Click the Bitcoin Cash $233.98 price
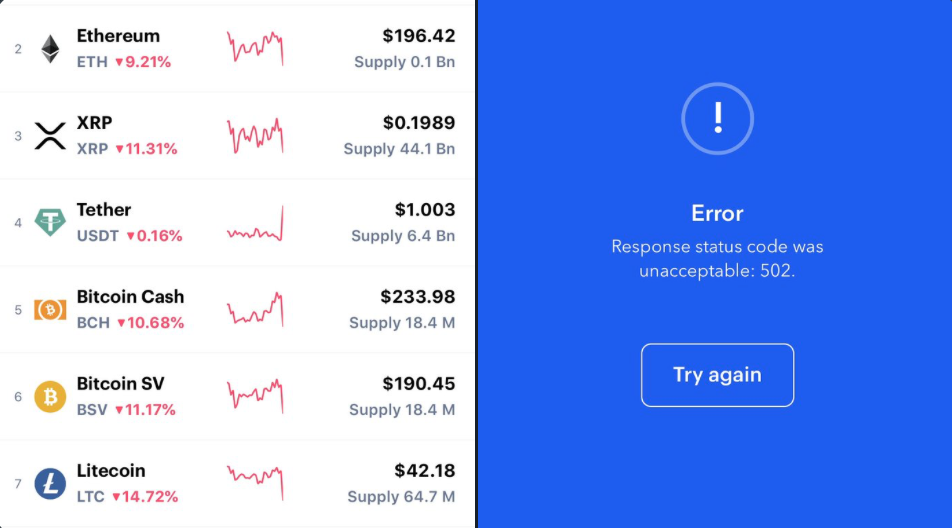This screenshot has height=528, width=952. click(417, 297)
